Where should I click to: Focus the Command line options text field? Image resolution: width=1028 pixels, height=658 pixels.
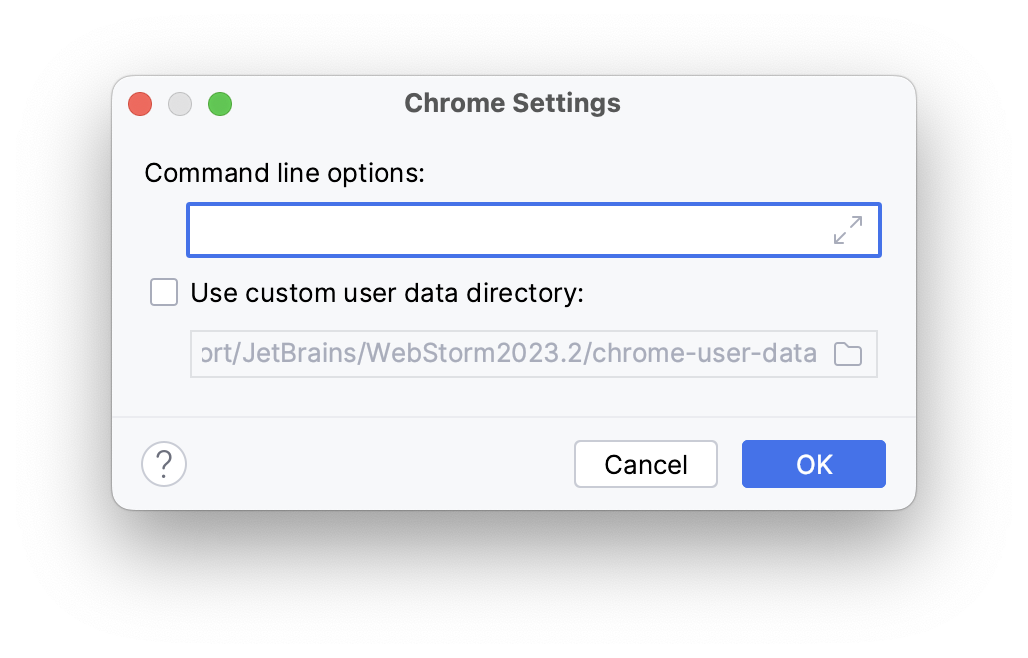click(x=534, y=230)
